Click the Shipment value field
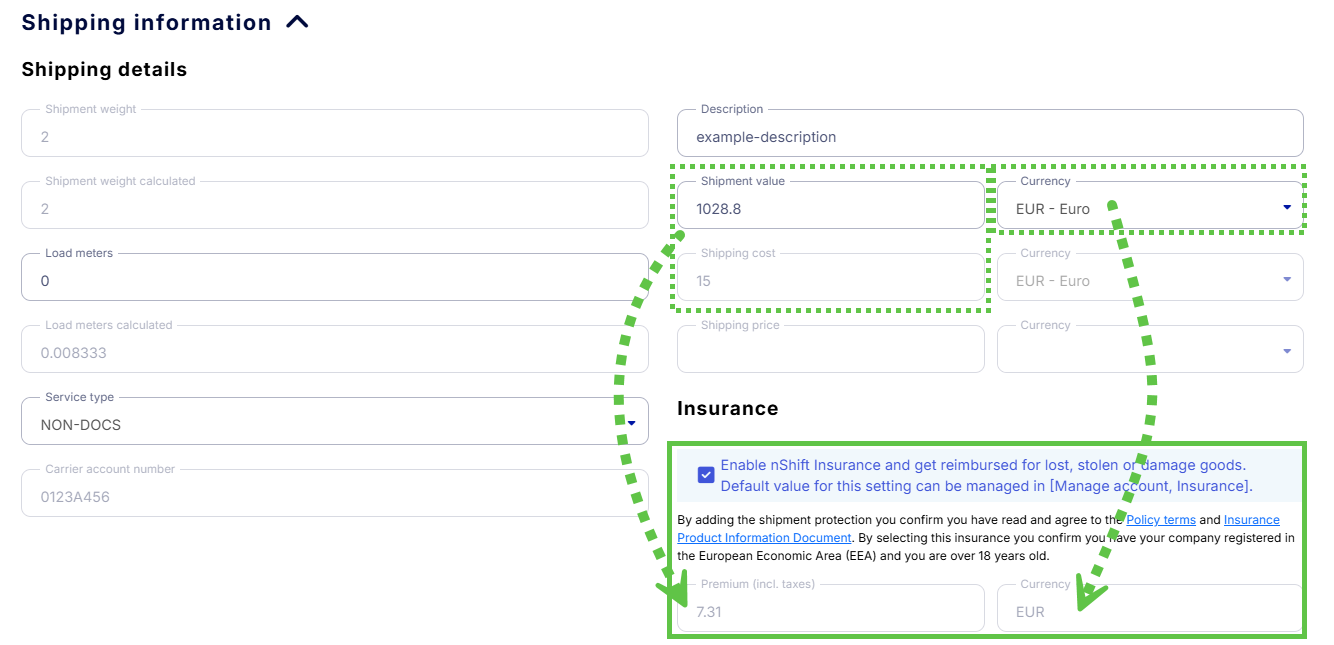1334x645 pixels. [830, 209]
